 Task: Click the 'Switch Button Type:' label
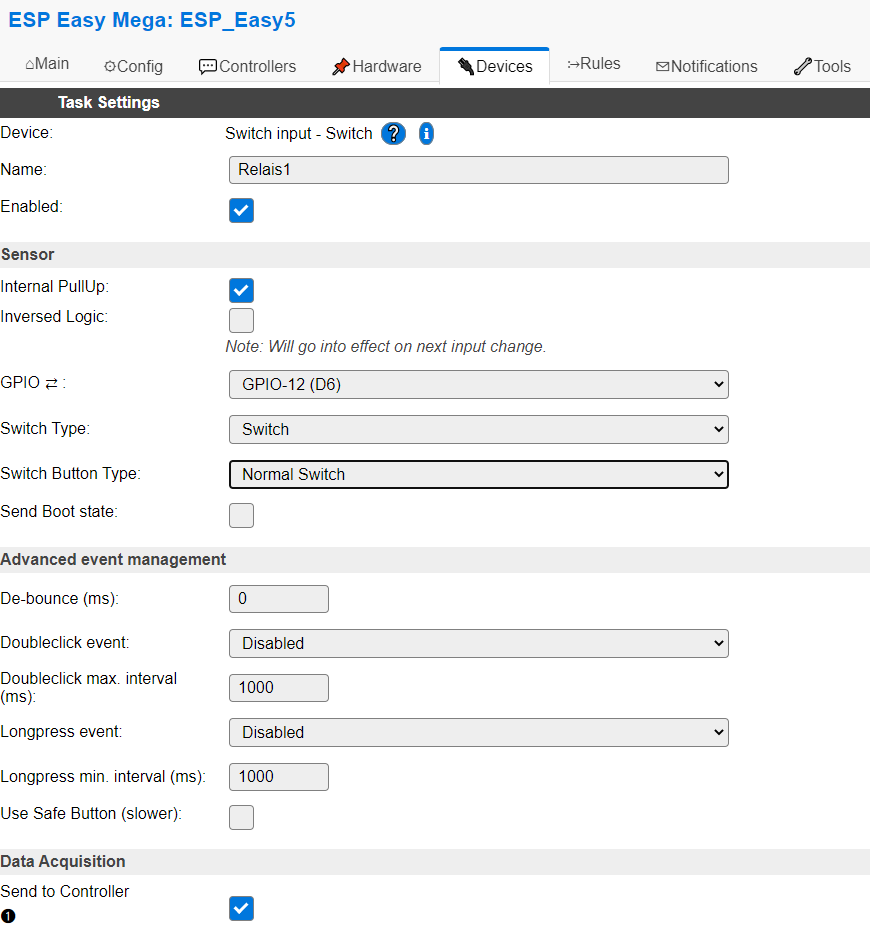[71, 474]
